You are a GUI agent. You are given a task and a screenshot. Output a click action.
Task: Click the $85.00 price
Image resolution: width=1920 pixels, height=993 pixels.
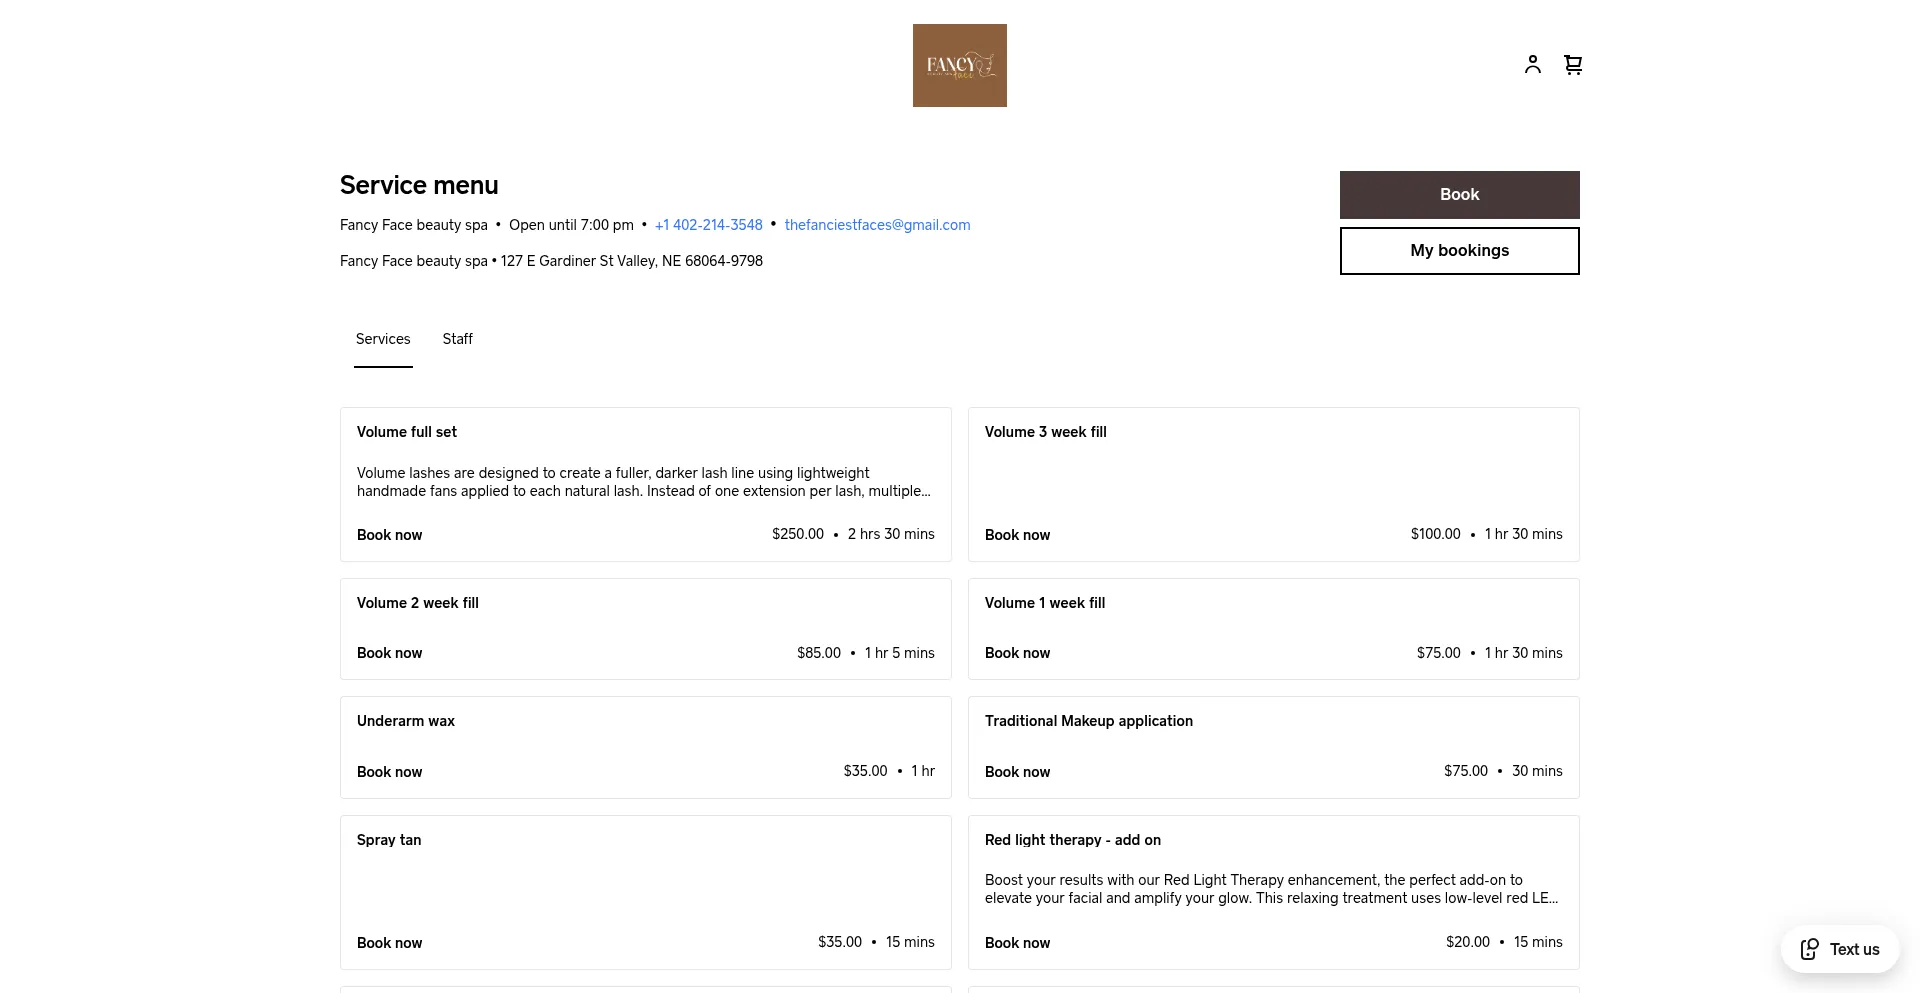[819, 653]
